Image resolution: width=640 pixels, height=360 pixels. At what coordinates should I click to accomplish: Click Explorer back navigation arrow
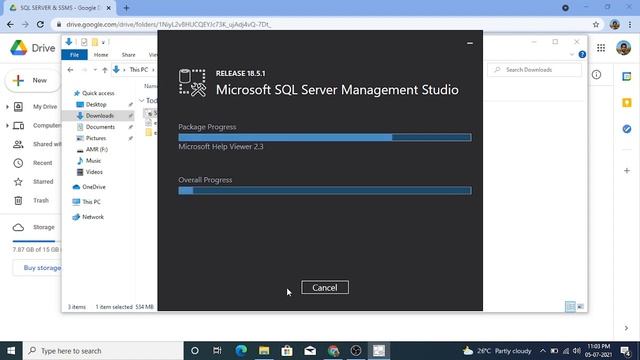(70, 70)
